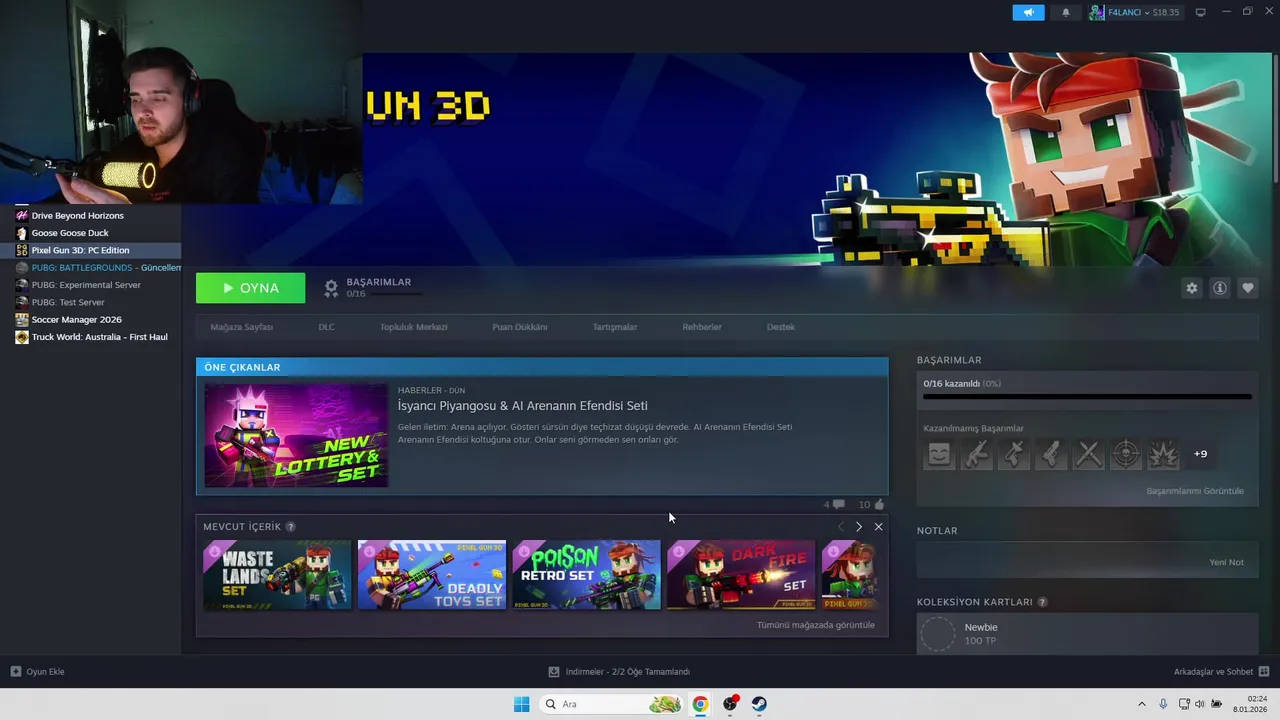Show previous available content with left arrow
This screenshot has height=720, width=1280.
[840, 527]
